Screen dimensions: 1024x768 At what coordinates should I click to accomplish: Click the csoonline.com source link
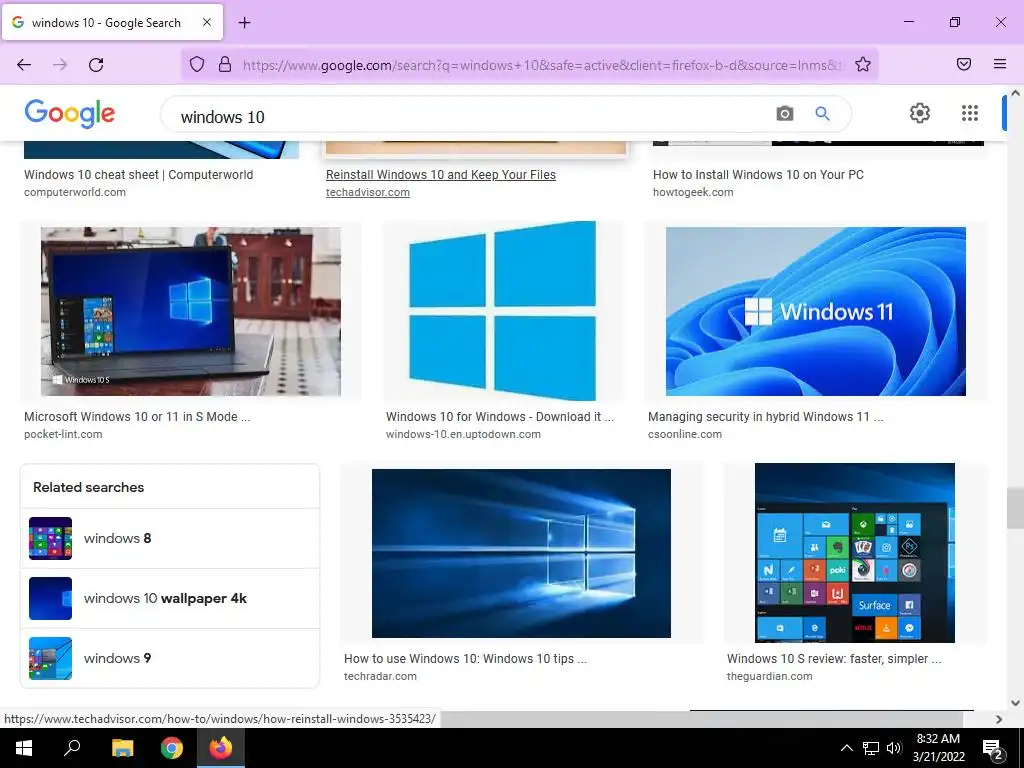click(685, 434)
